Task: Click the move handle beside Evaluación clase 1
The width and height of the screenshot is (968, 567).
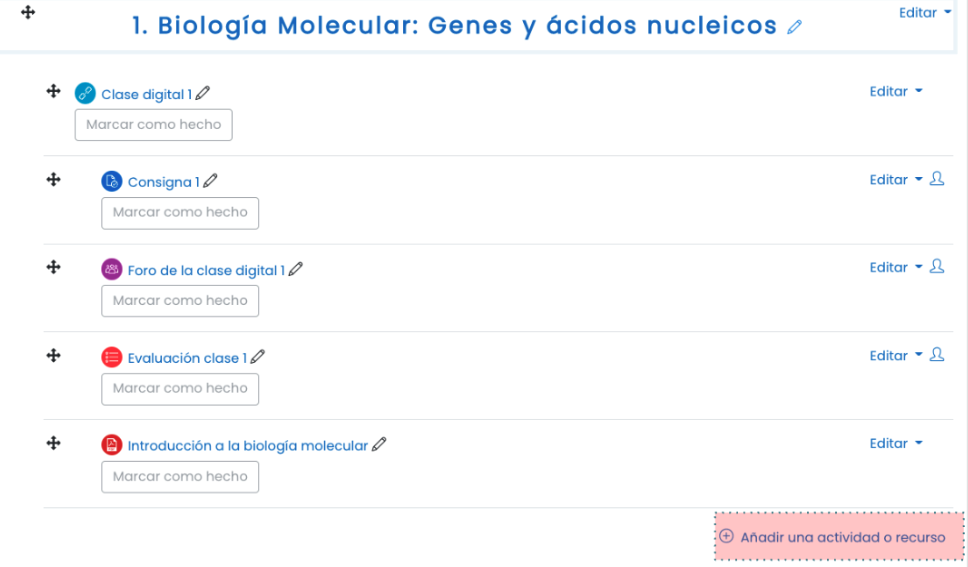Action: (54, 355)
